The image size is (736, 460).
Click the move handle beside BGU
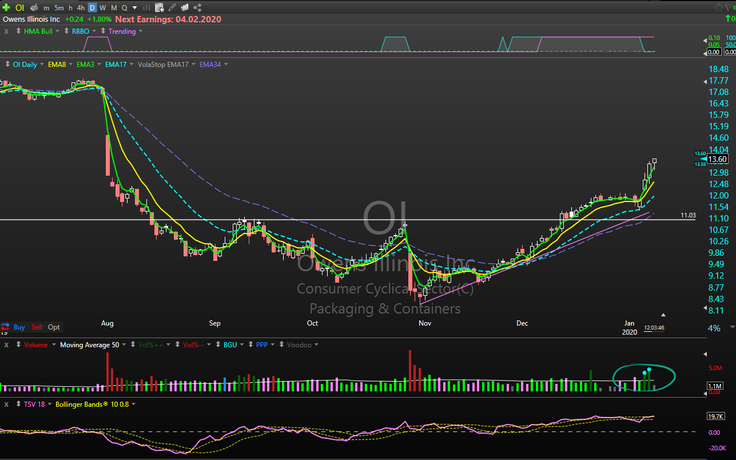click(218, 345)
